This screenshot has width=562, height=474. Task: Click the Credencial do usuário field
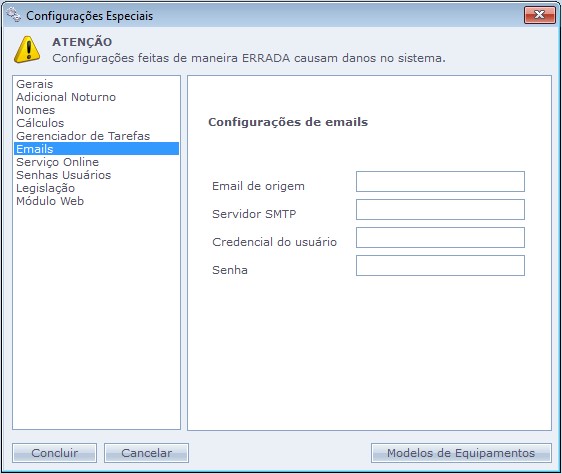click(x=440, y=237)
